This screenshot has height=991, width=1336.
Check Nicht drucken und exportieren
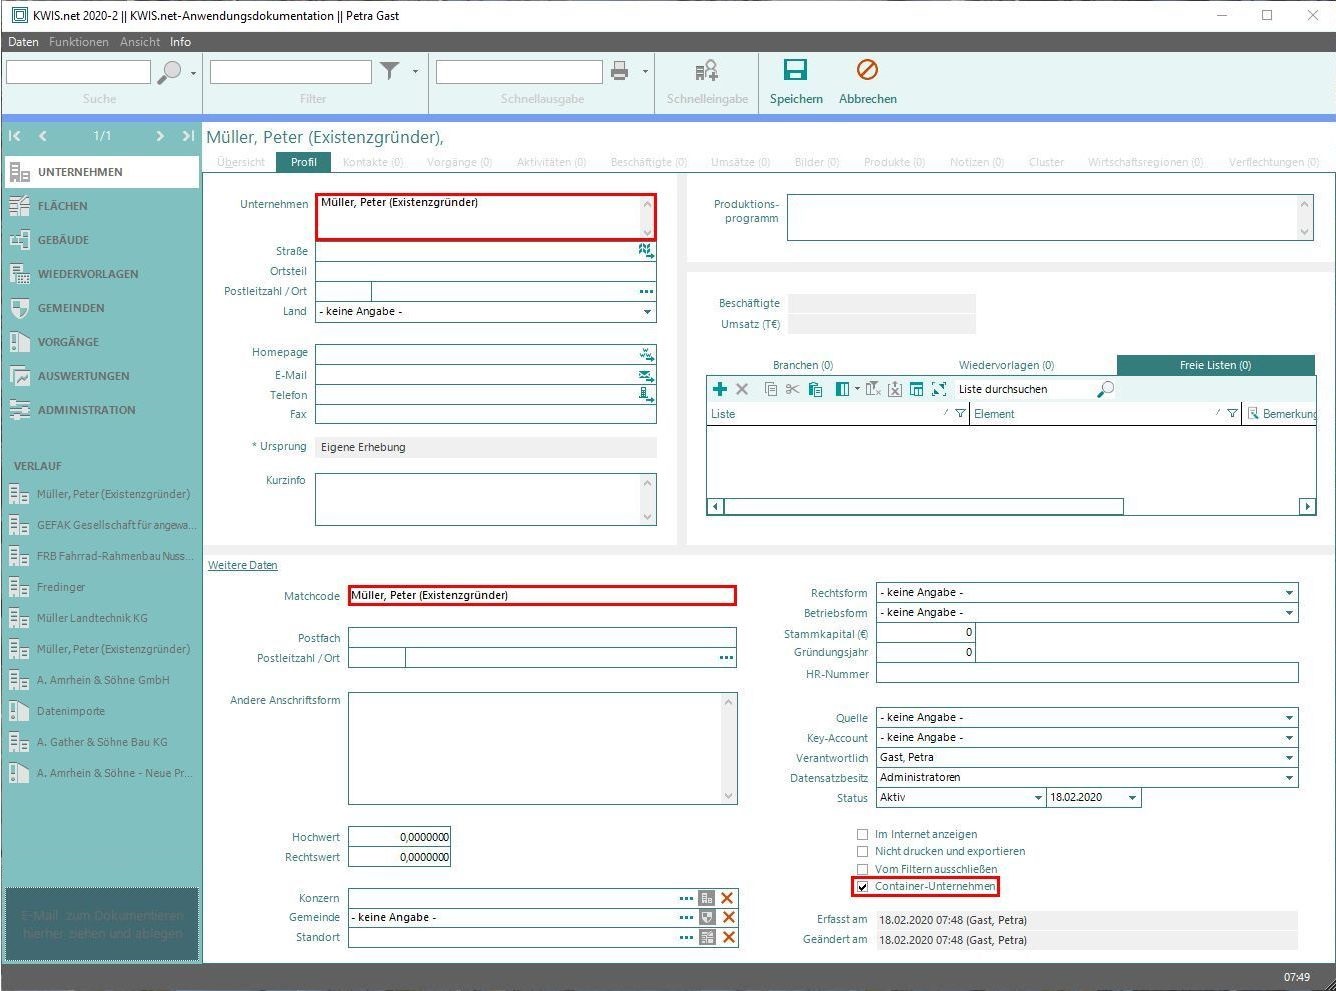(862, 852)
